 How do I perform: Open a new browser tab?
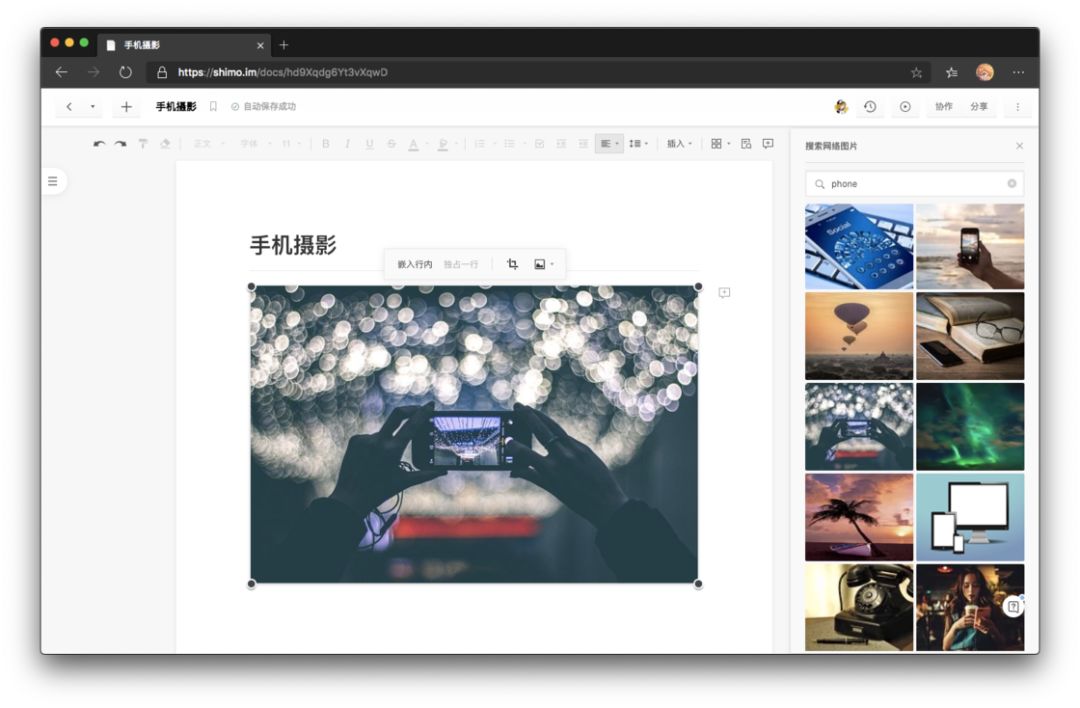pyautogui.click(x=284, y=45)
